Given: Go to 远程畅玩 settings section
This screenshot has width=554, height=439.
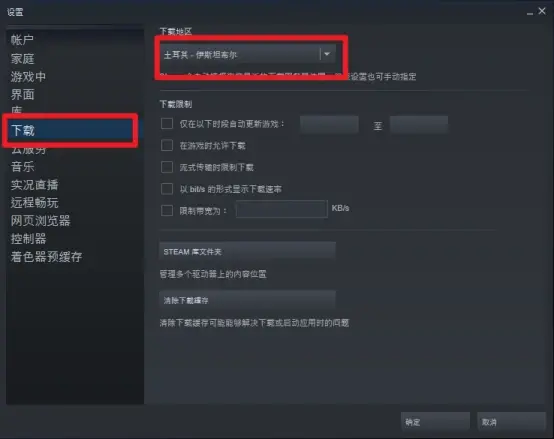Looking at the screenshot, I should click(x=34, y=203).
